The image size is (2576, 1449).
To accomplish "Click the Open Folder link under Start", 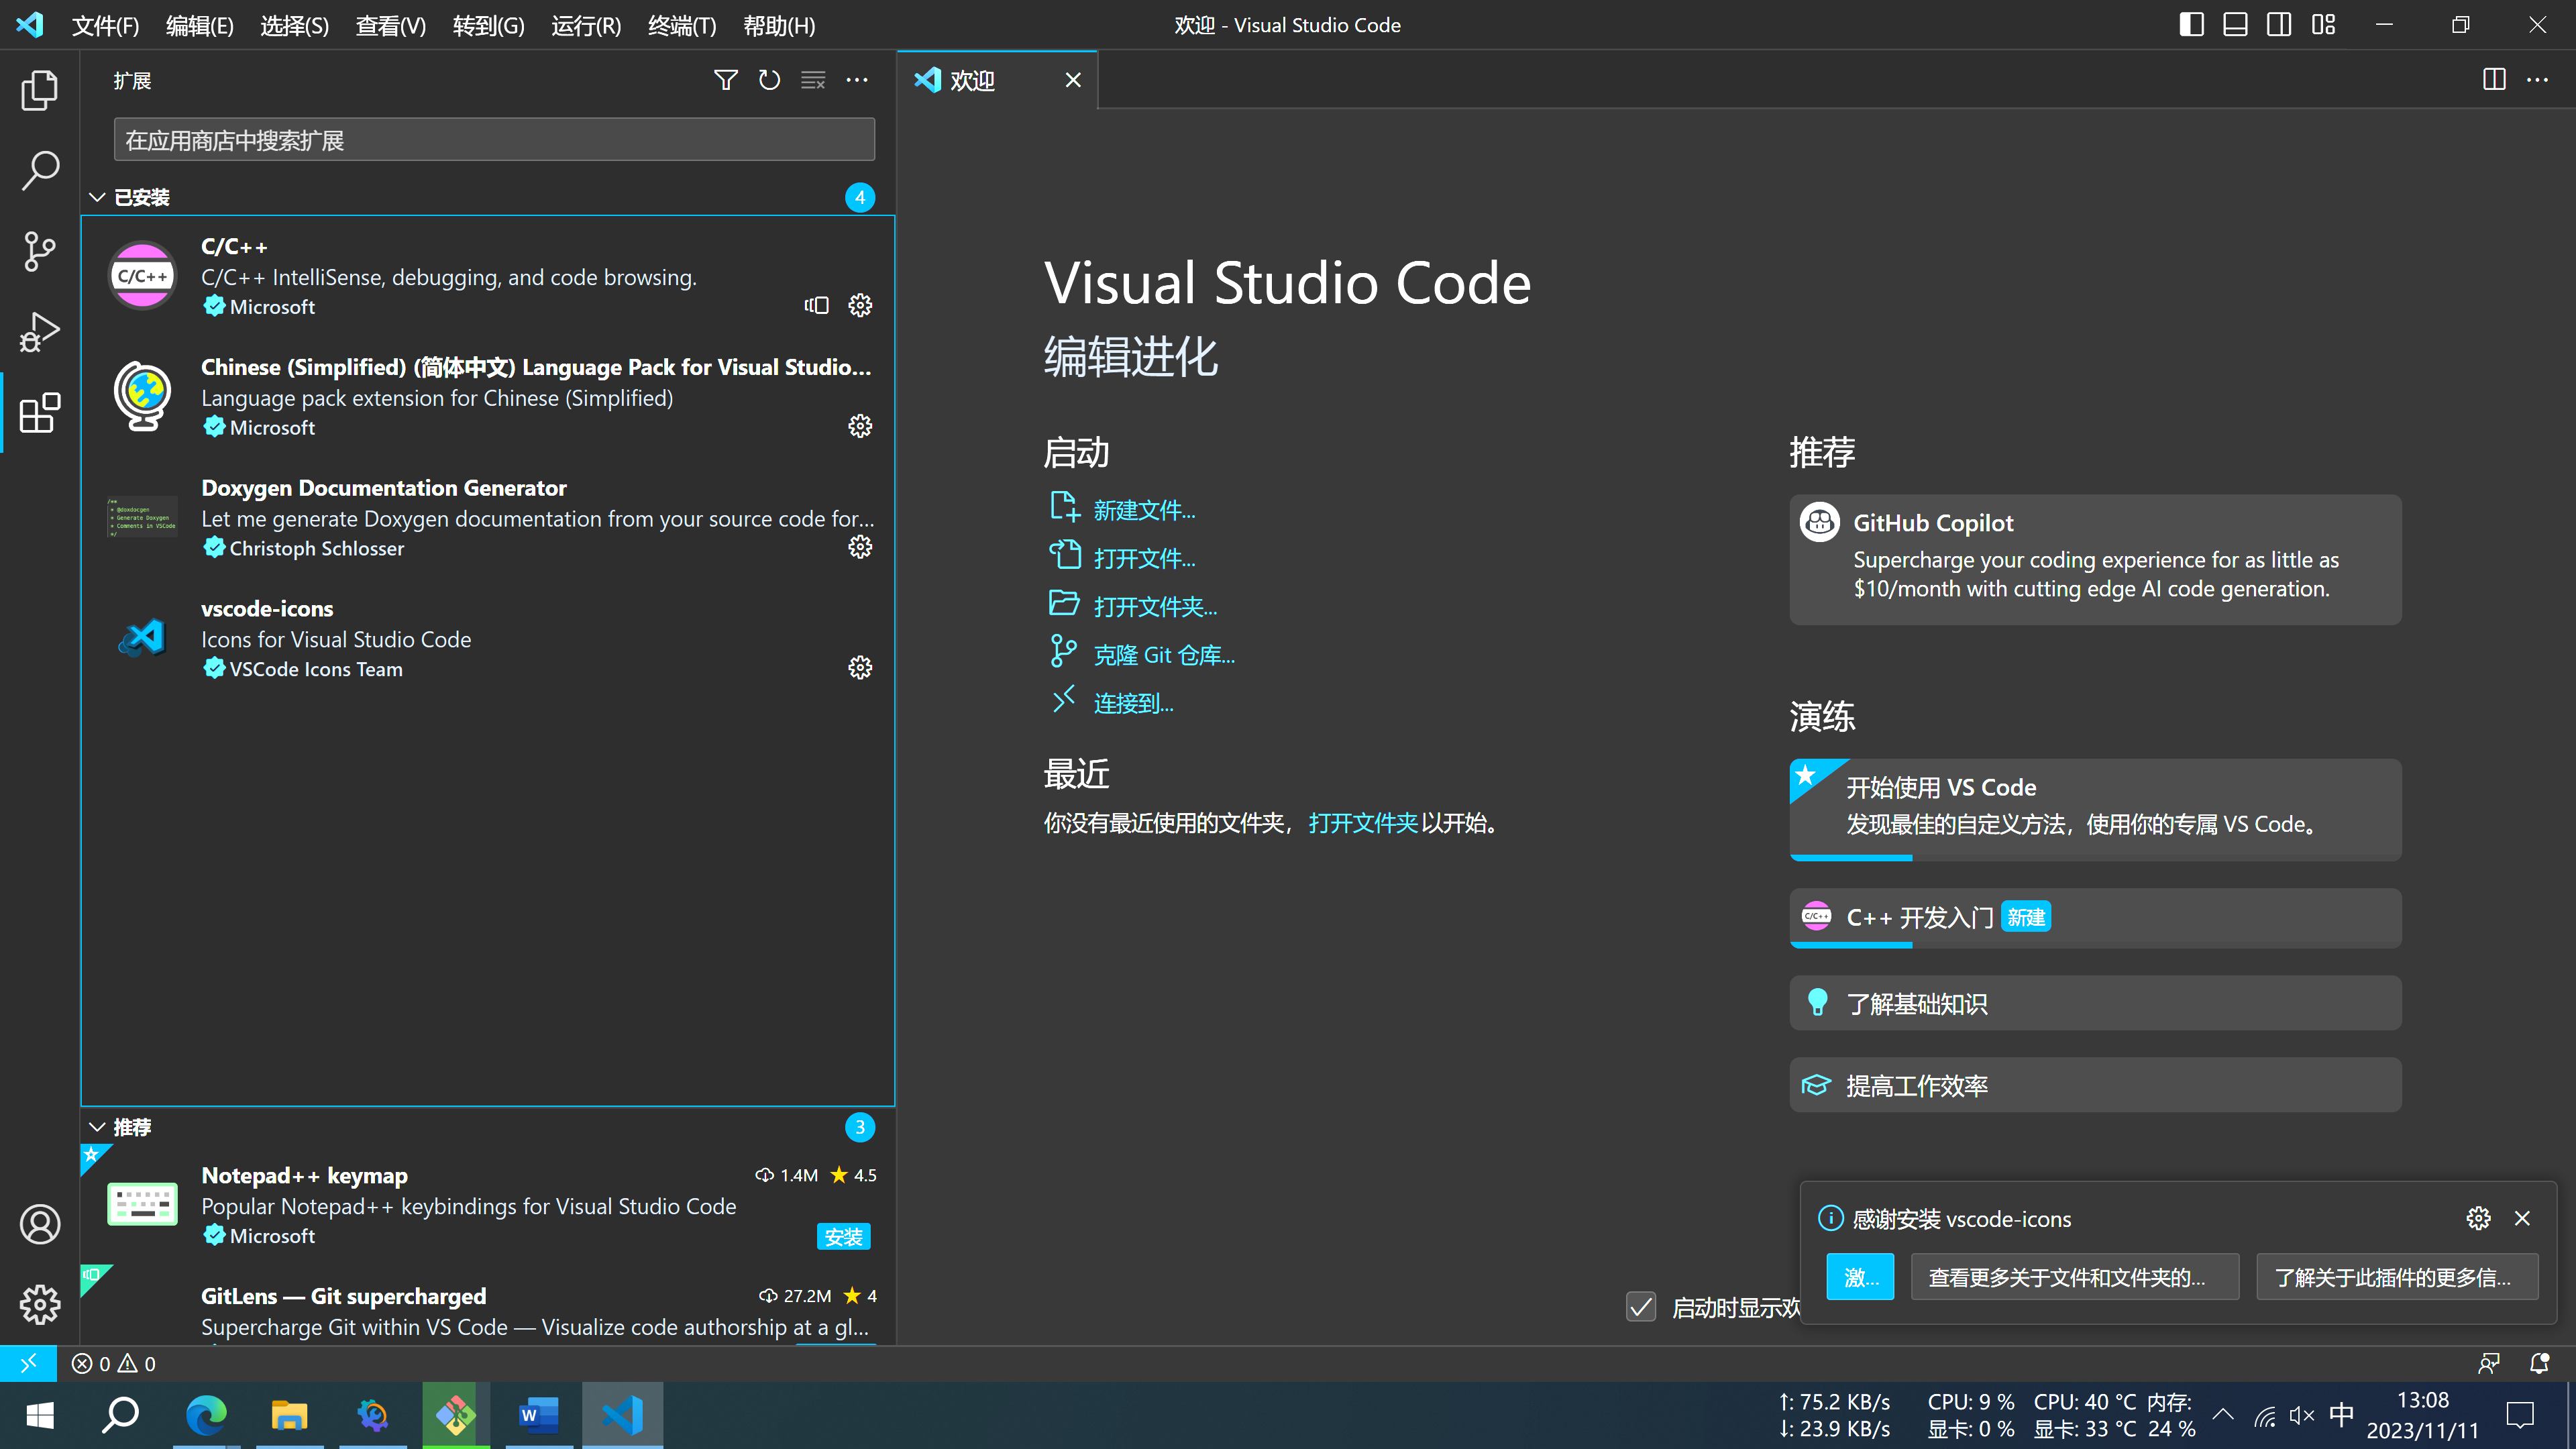I will 1155,606.
